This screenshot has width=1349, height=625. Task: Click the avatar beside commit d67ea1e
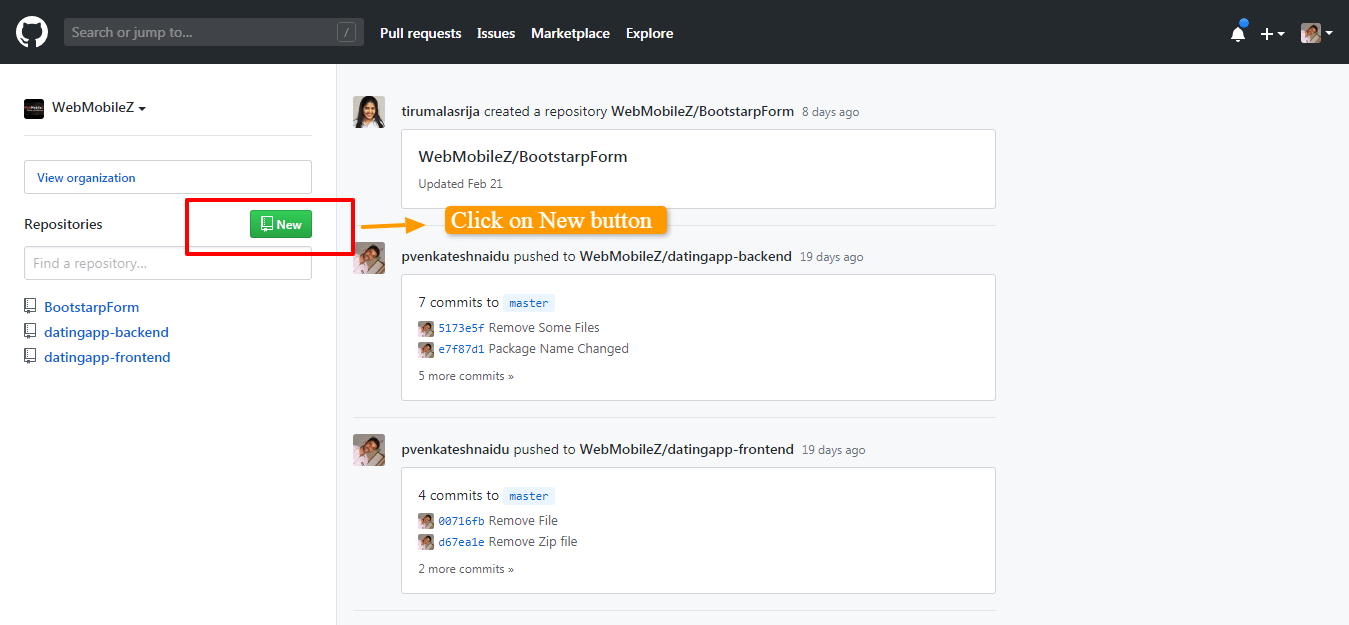coord(426,542)
